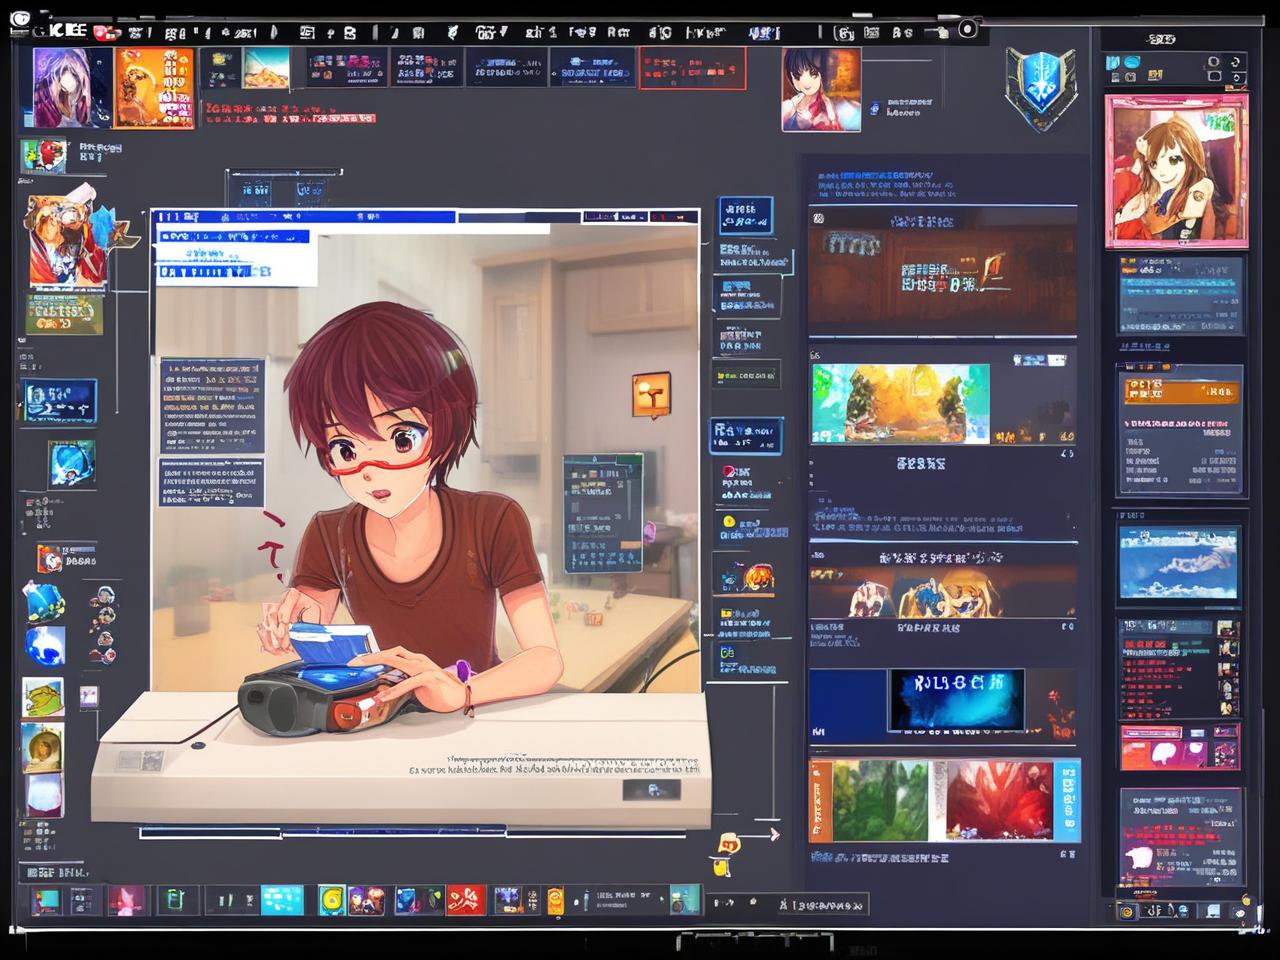Screen dimensions: 1280x960
Task: Open the purple-haired character cover thumbnail
Action: pyautogui.click(x=72, y=87)
